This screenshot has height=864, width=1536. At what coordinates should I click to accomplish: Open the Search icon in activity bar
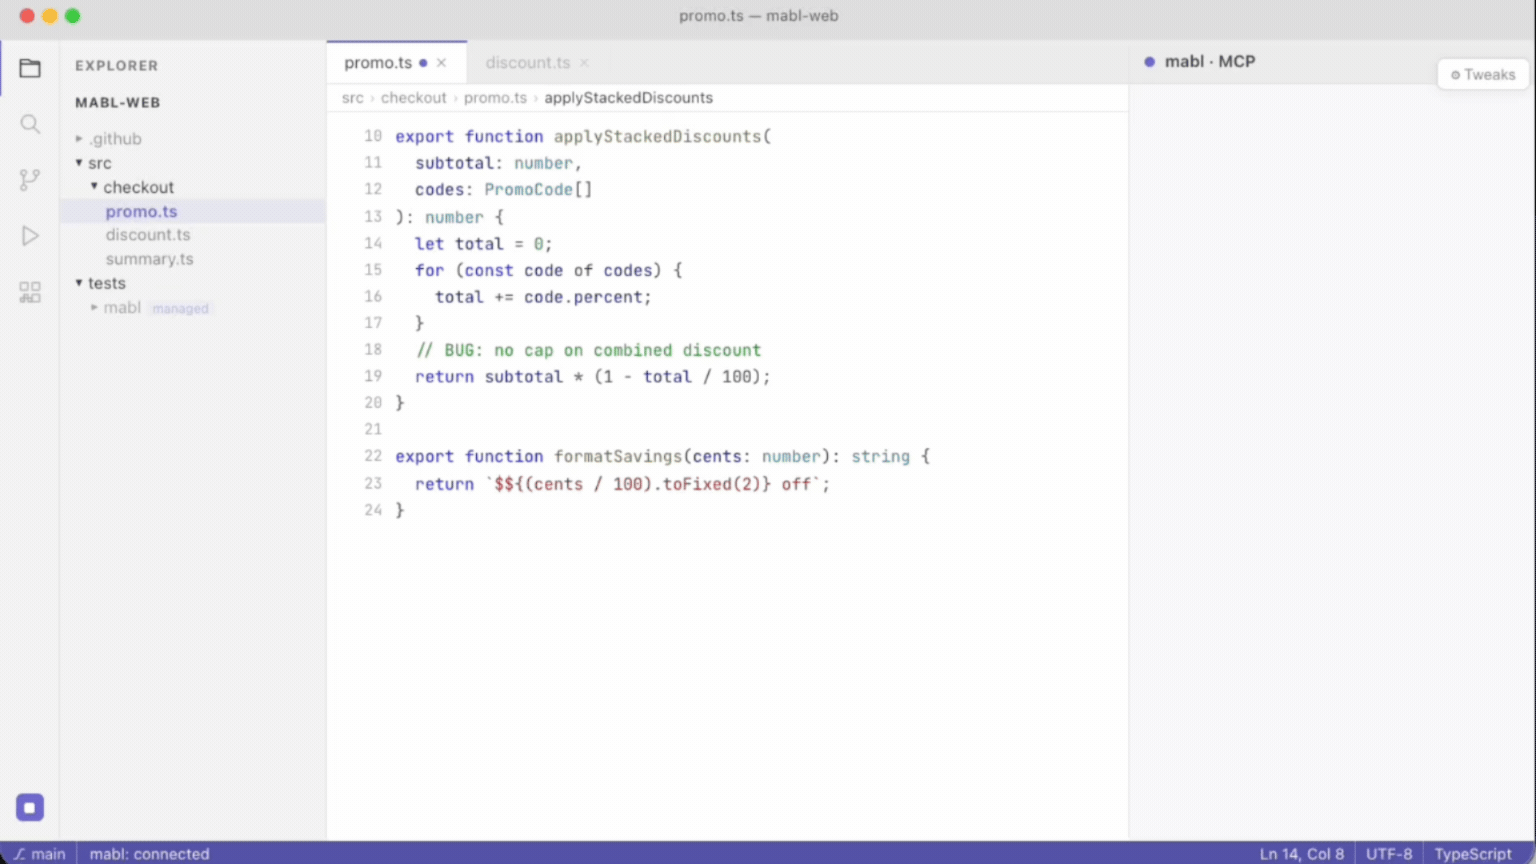pos(30,124)
